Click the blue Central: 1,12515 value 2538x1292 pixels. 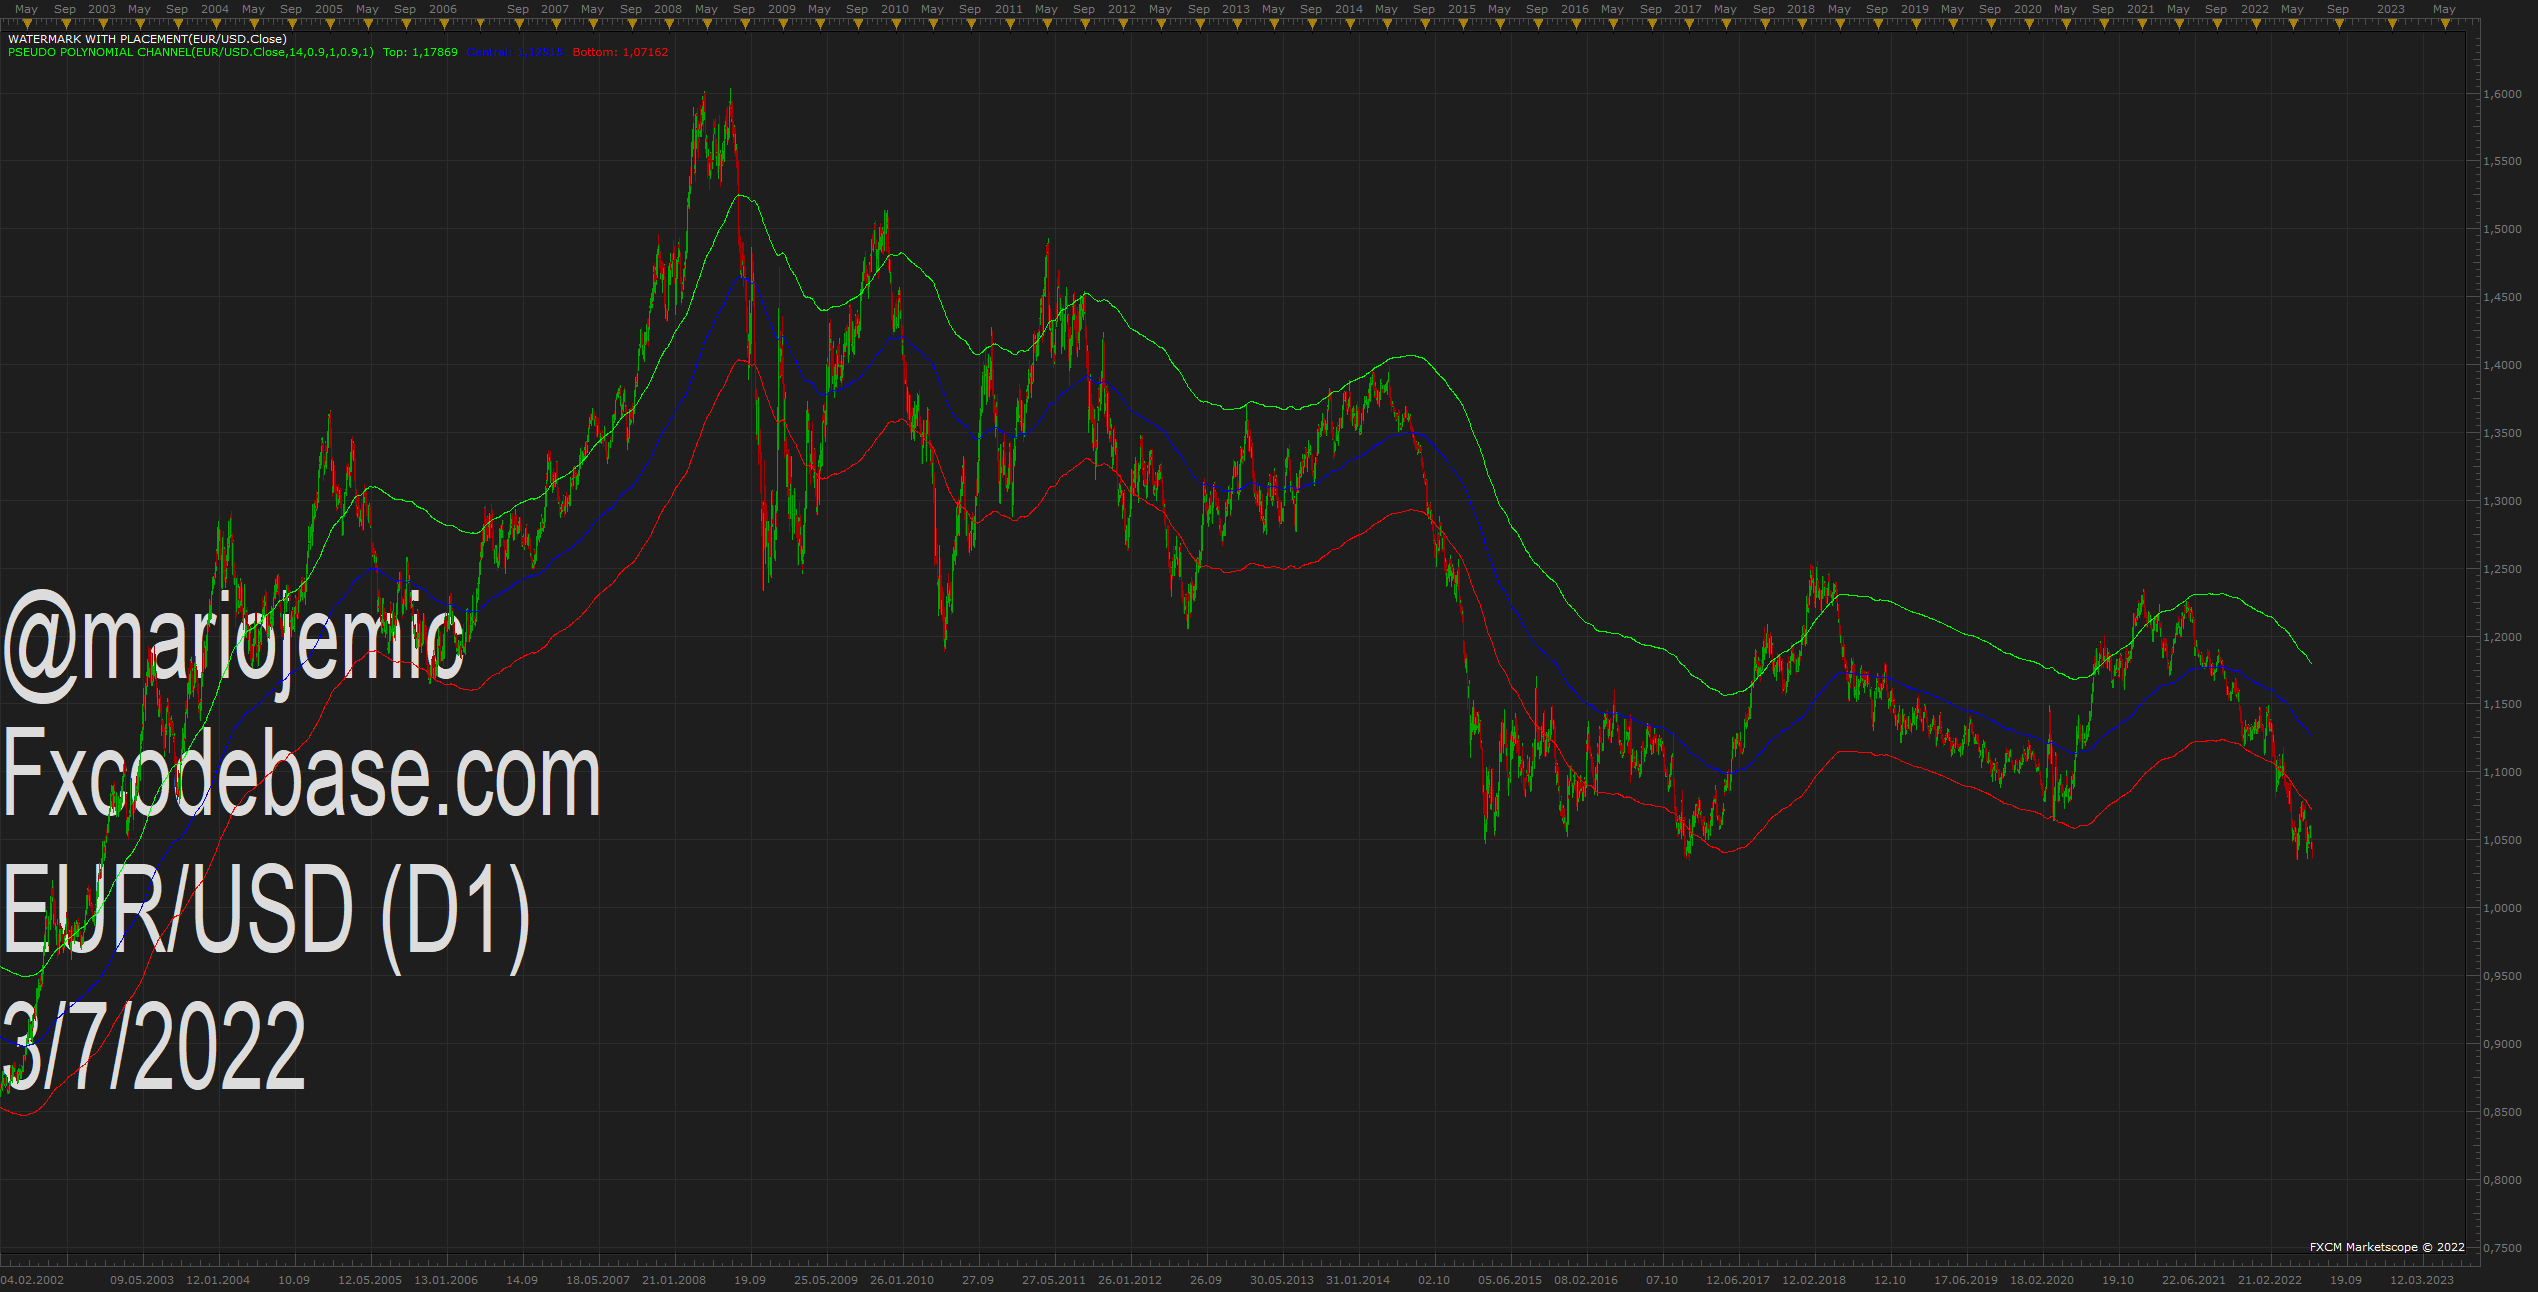pos(515,52)
